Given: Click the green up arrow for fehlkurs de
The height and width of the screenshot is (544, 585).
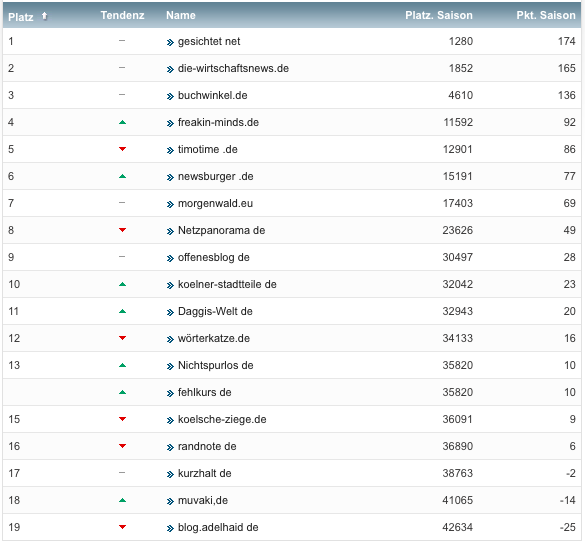Looking at the screenshot, I should (122, 392).
